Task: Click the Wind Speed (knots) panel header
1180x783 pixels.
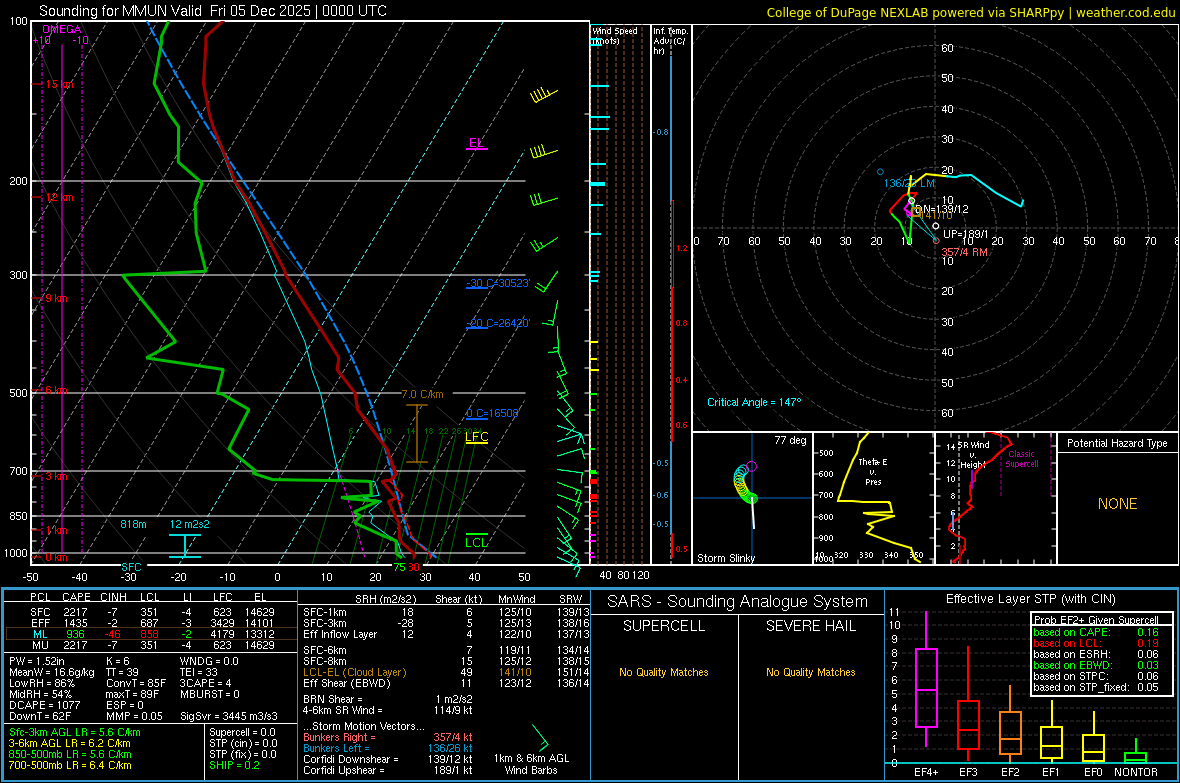Action: (615, 35)
